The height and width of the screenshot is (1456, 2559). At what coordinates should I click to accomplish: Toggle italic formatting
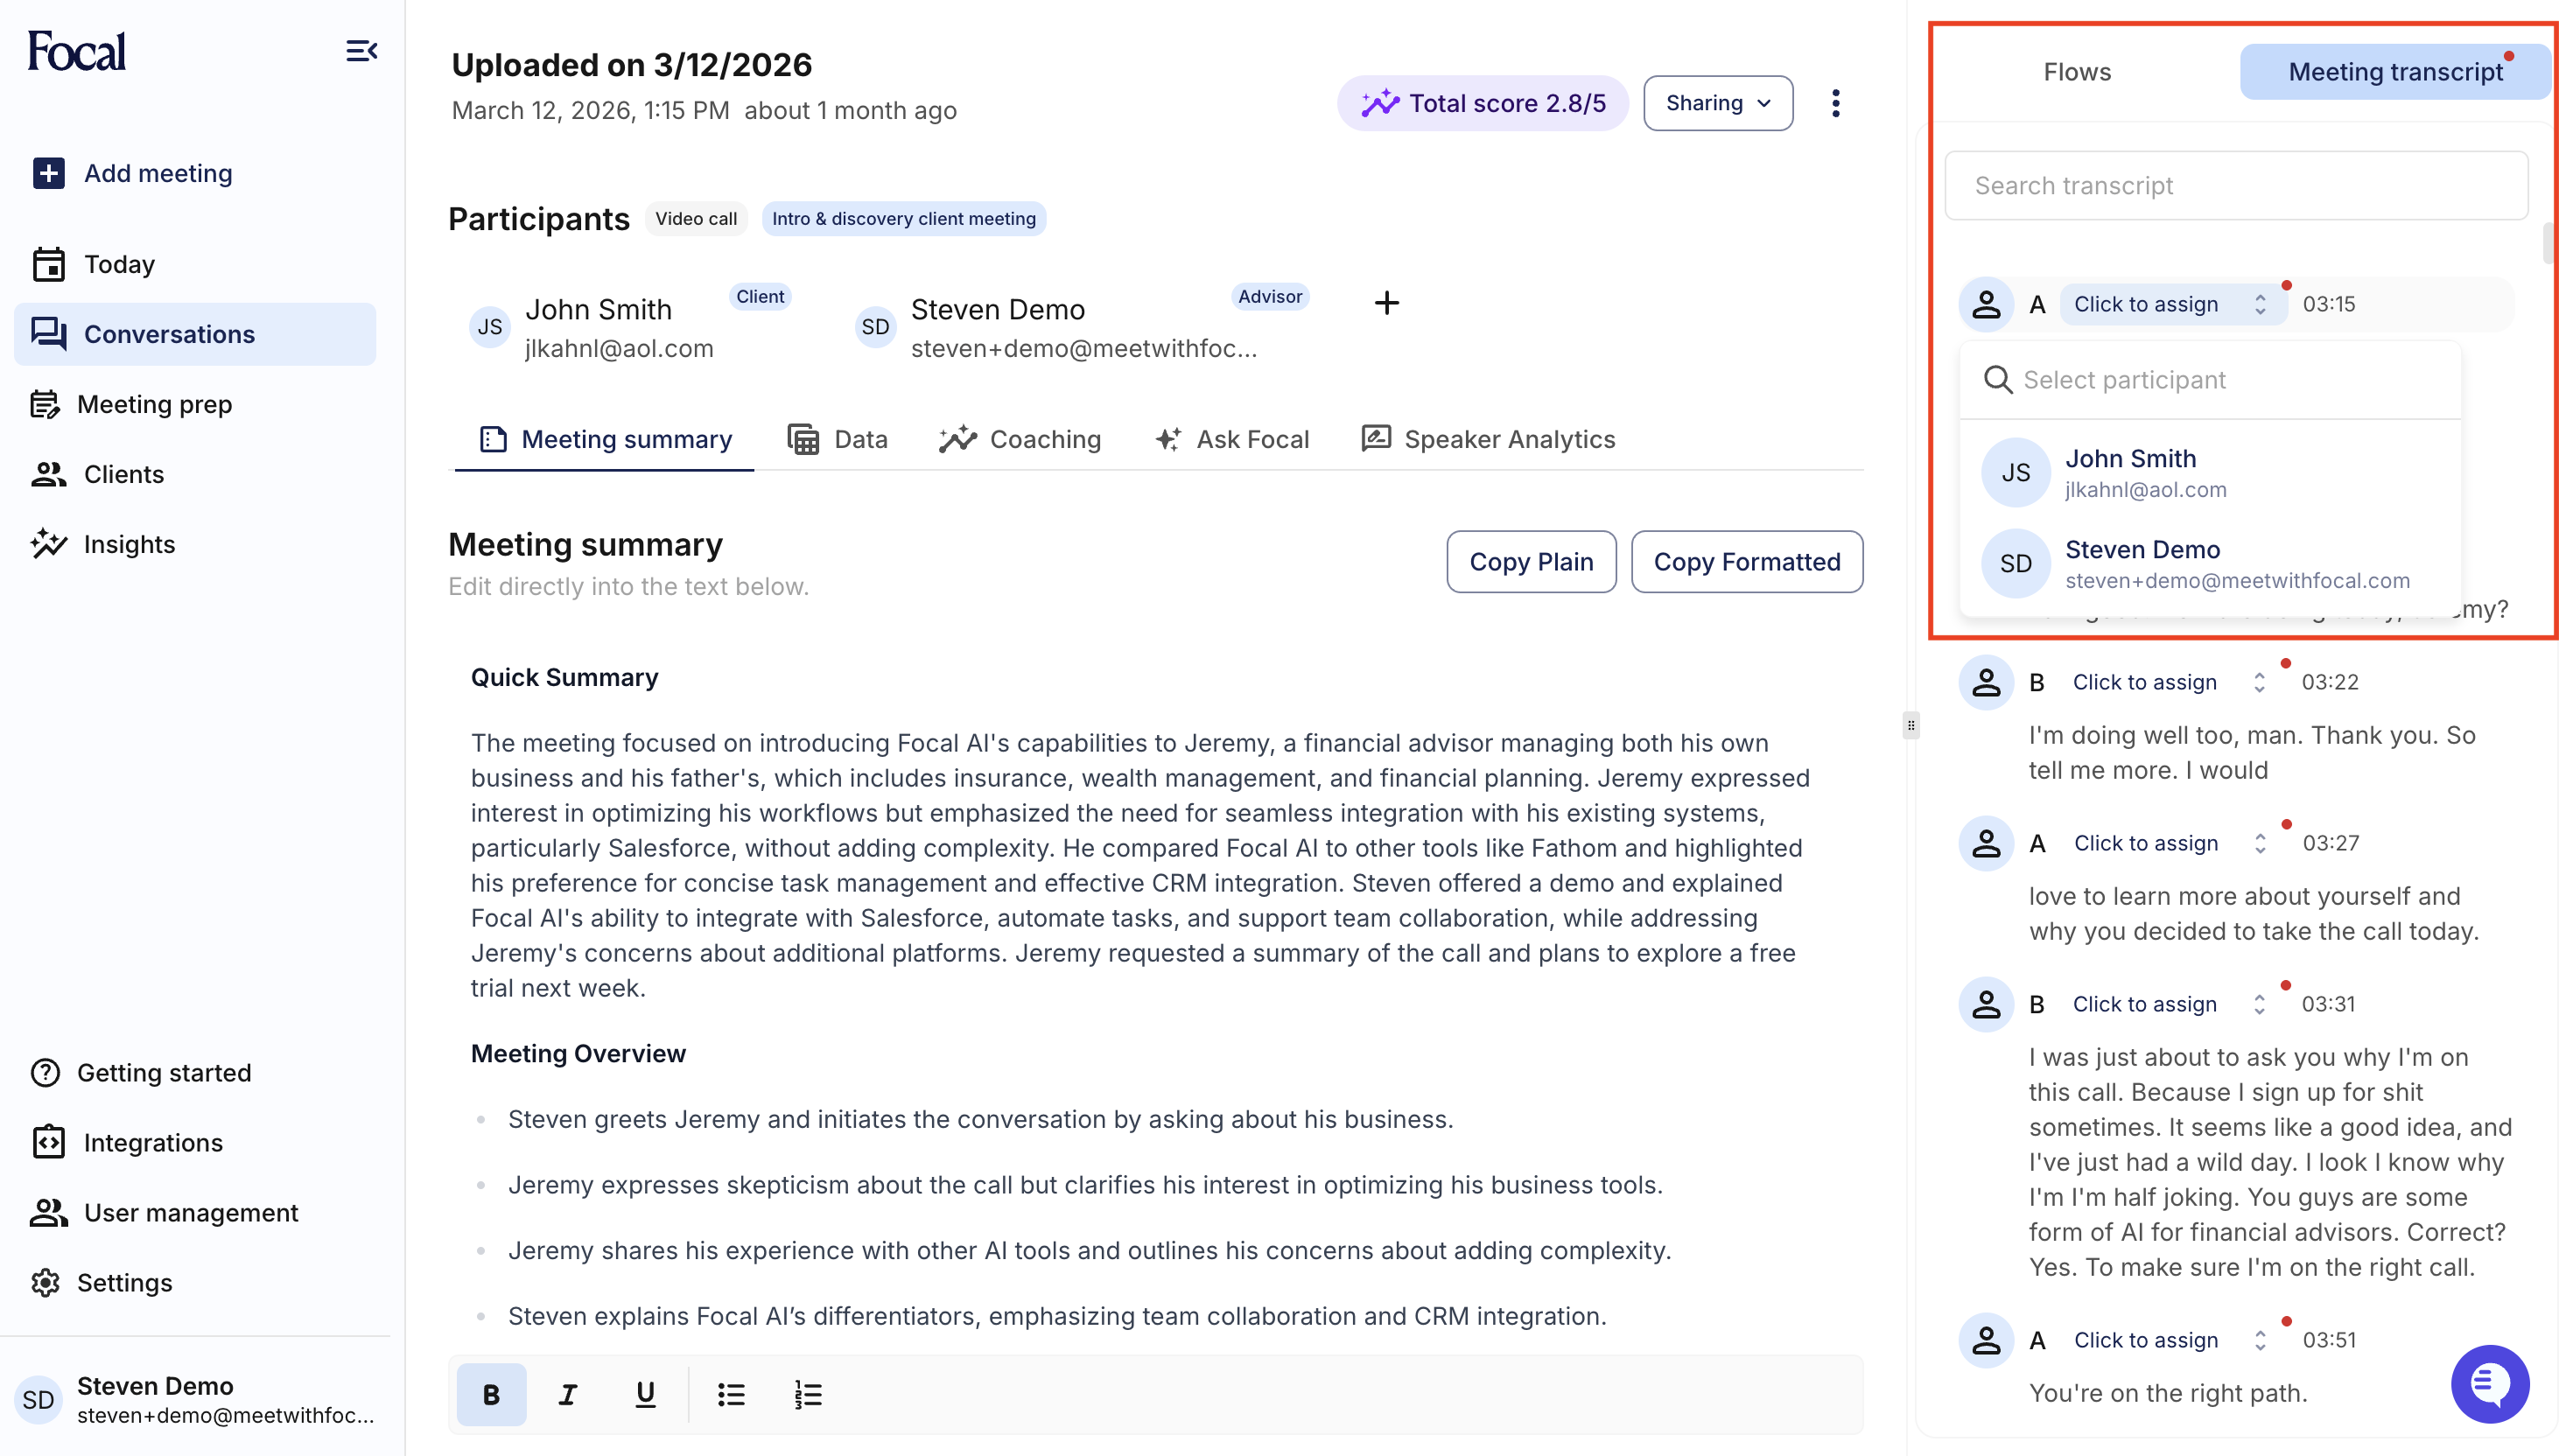point(567,1393)
